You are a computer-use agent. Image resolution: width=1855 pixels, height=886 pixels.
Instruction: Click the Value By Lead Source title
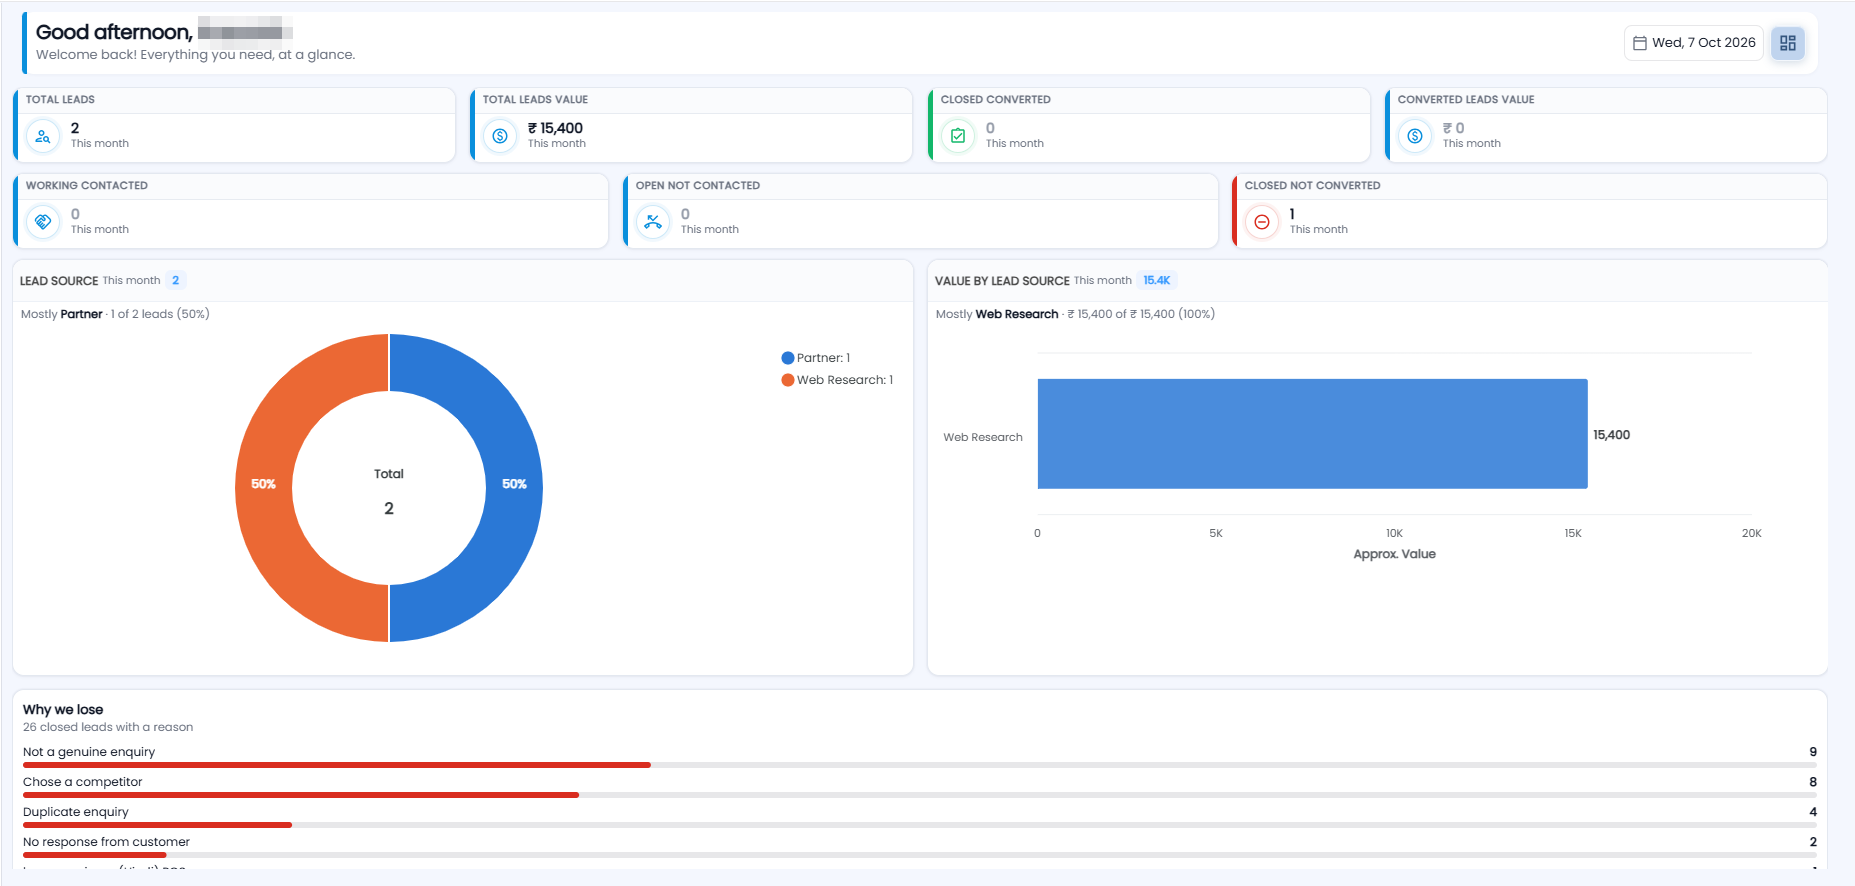[x=1002, y=281]
